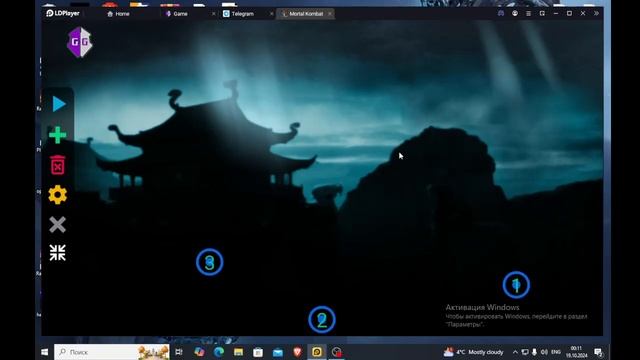Screen dimensions: 640x360
Task: Open the Windows Start menu
Action: [44, 352]
